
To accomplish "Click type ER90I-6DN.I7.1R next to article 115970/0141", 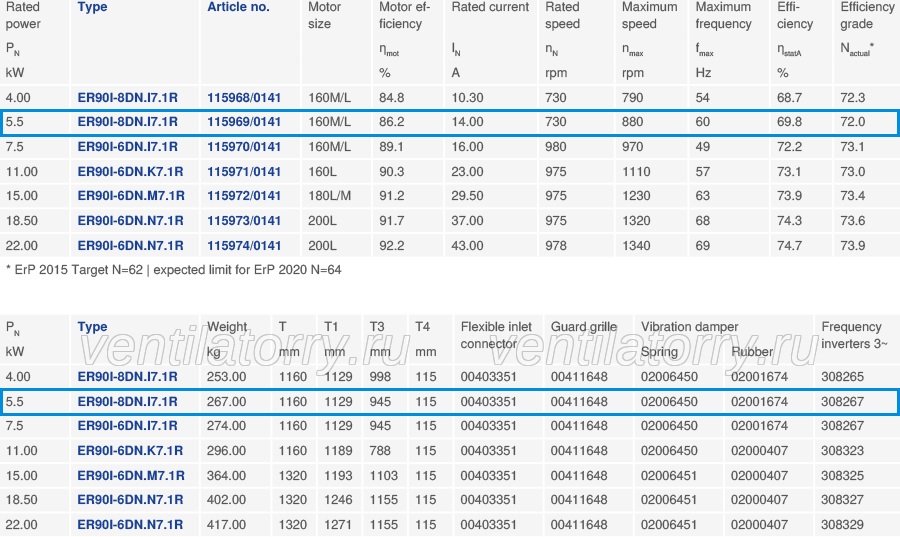I will [x=127, y=147].
